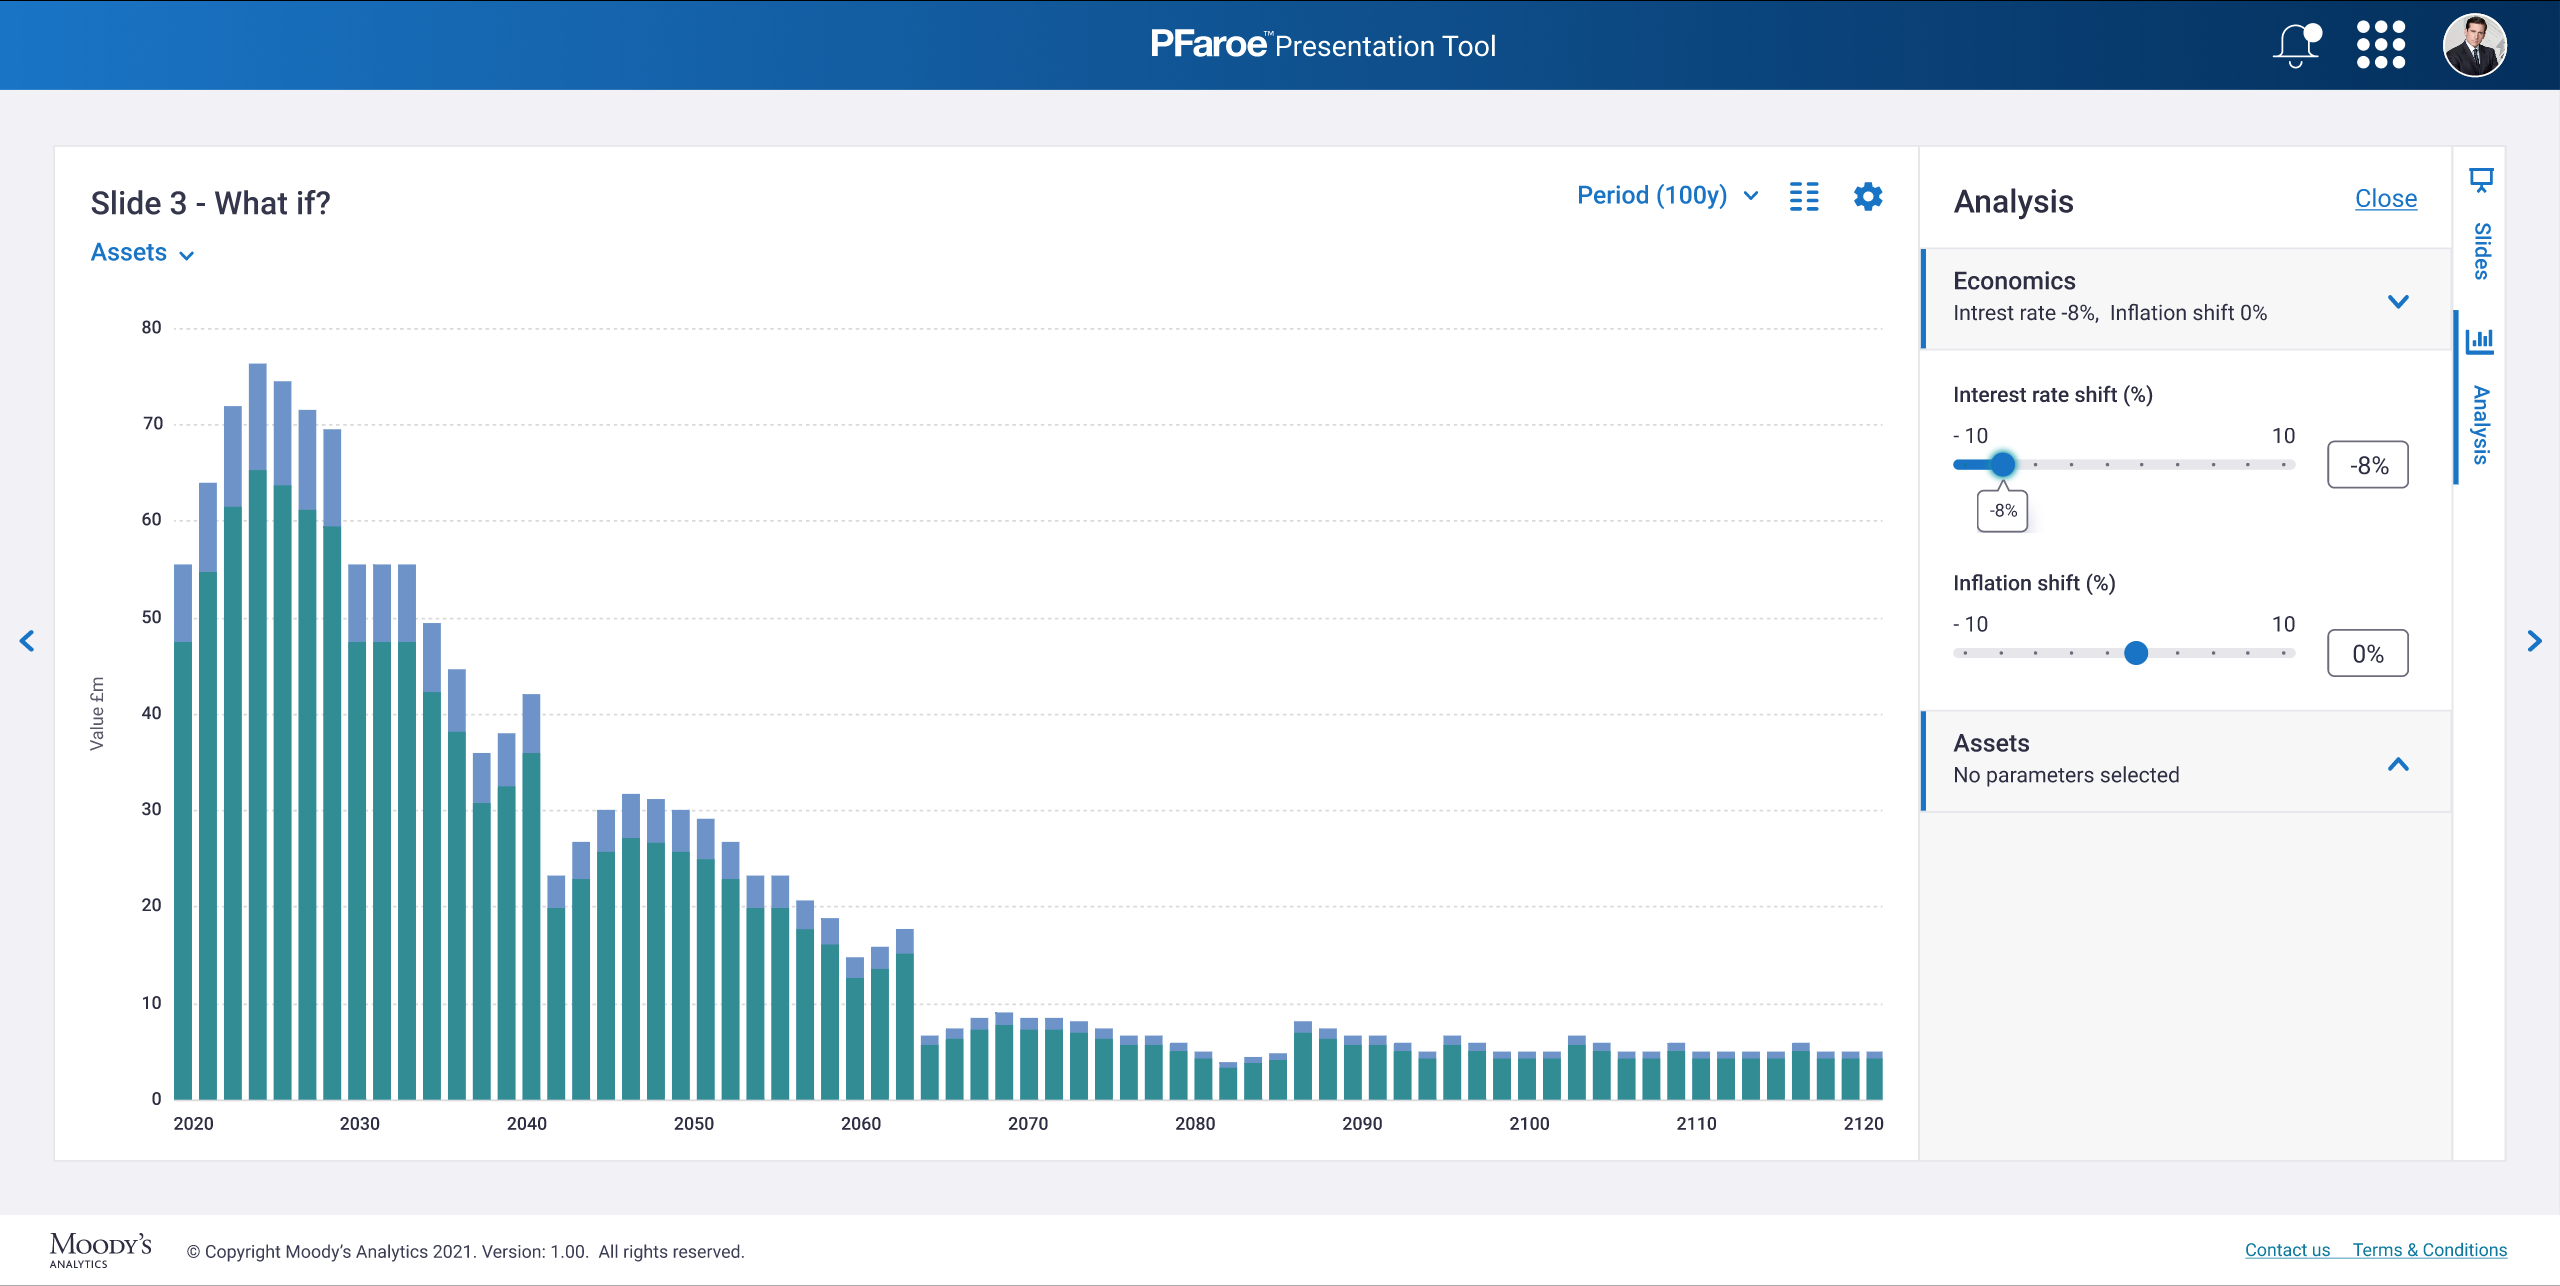Open the apps grid menu
2560x1286 pixels.
click(2380, 45)
